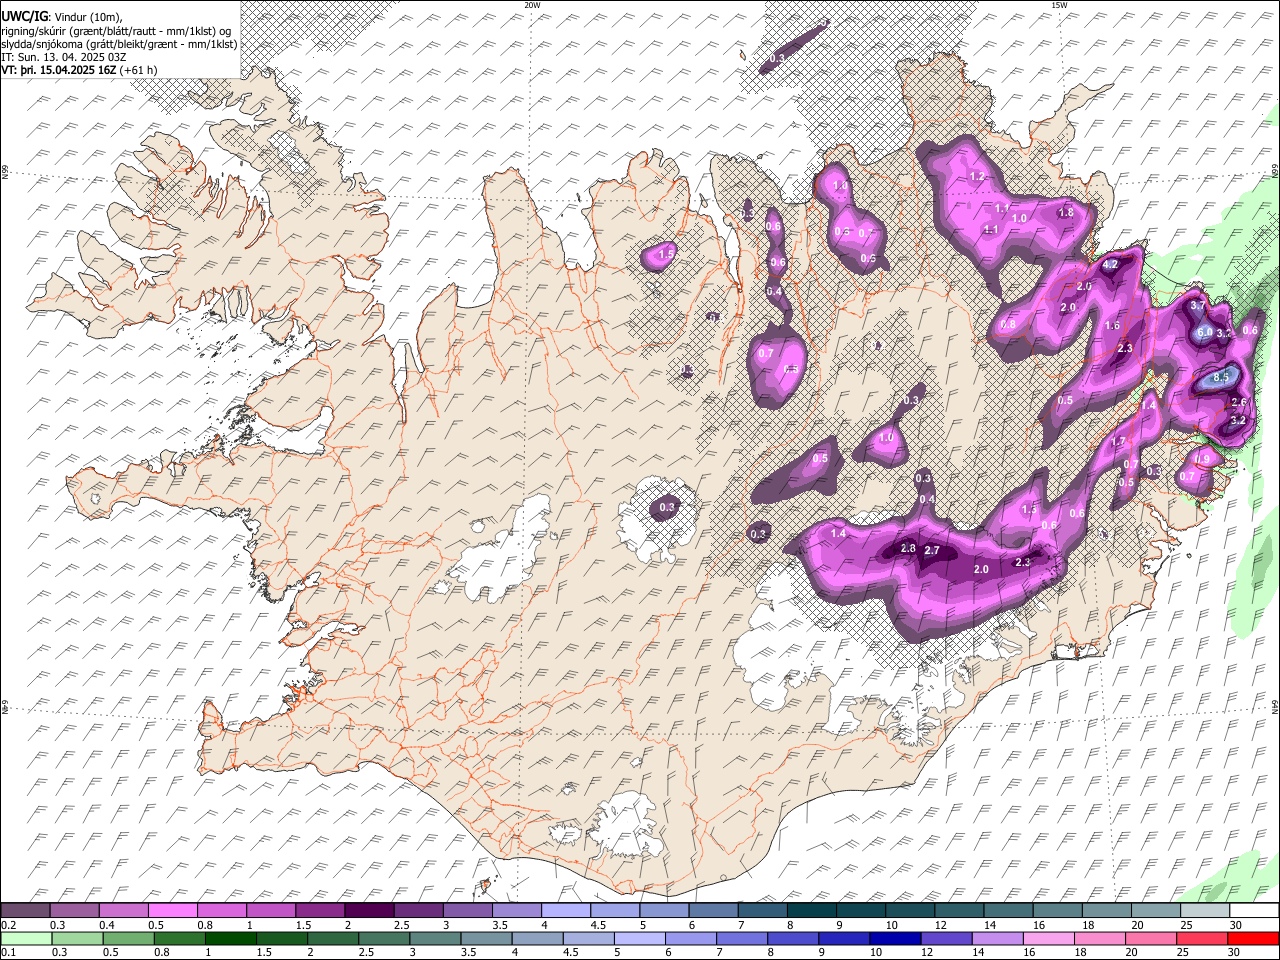This screenshot has height=960, width=1280.
Task: Click the bright red swatch ending lower legend
Action: [x=1254, y=938]
